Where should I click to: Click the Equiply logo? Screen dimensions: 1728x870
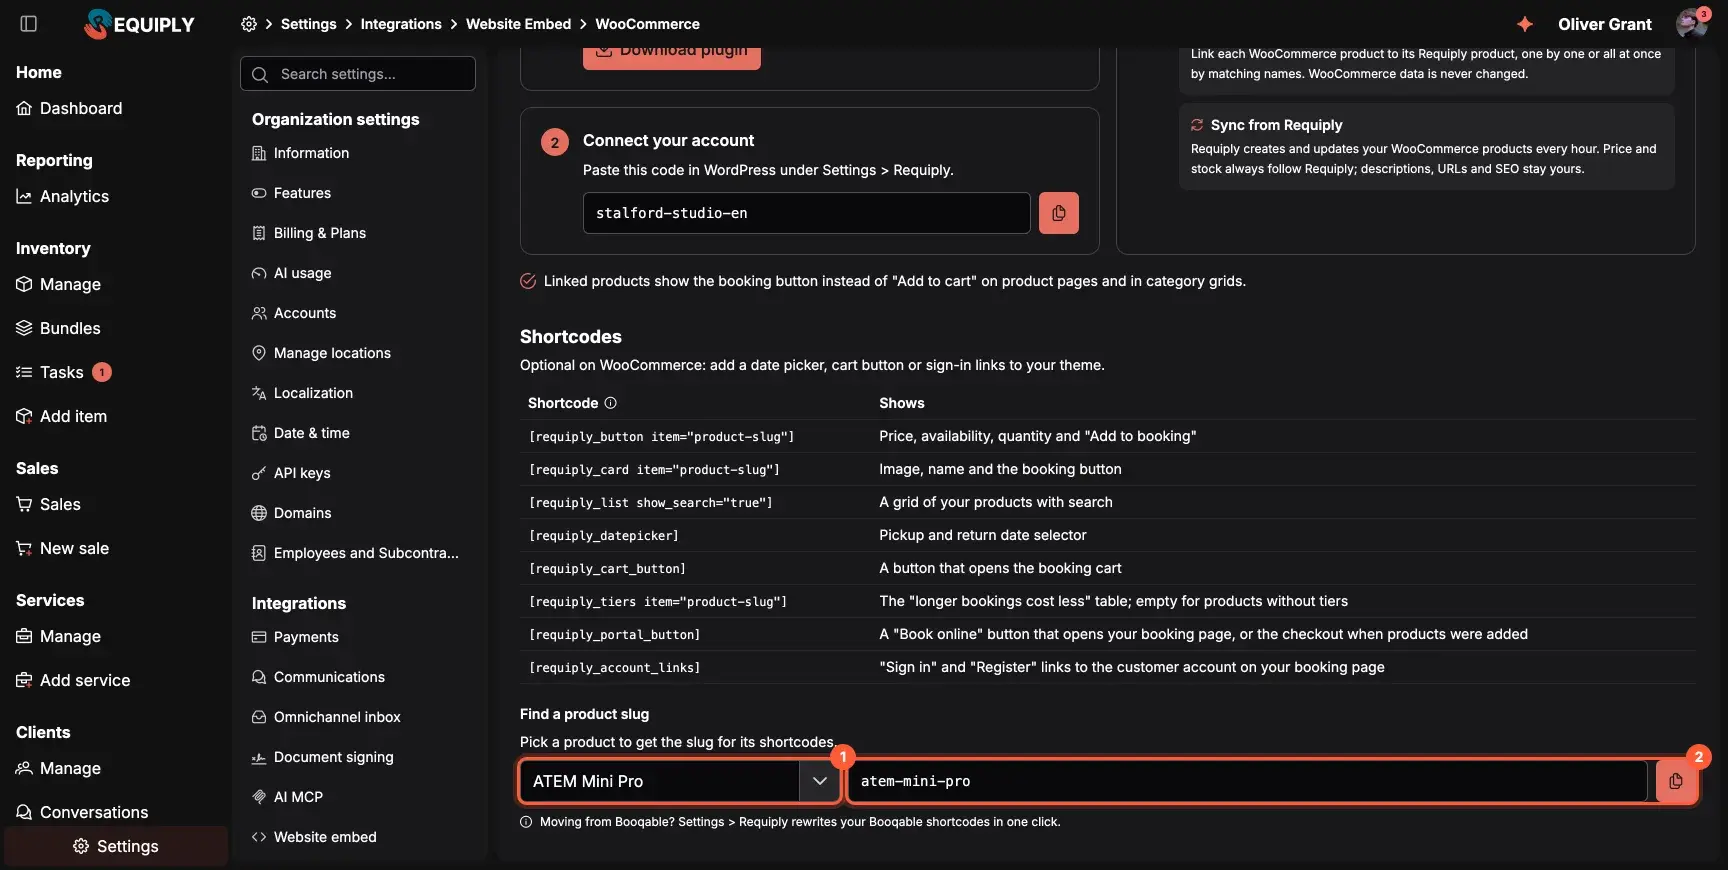click(139, 24)
